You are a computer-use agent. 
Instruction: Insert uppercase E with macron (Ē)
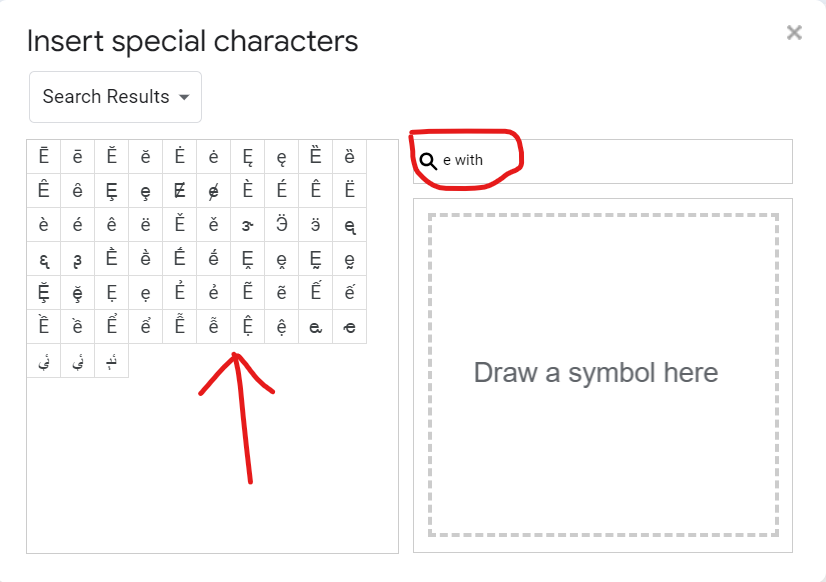pyautogui.click(x=44, y=156)
